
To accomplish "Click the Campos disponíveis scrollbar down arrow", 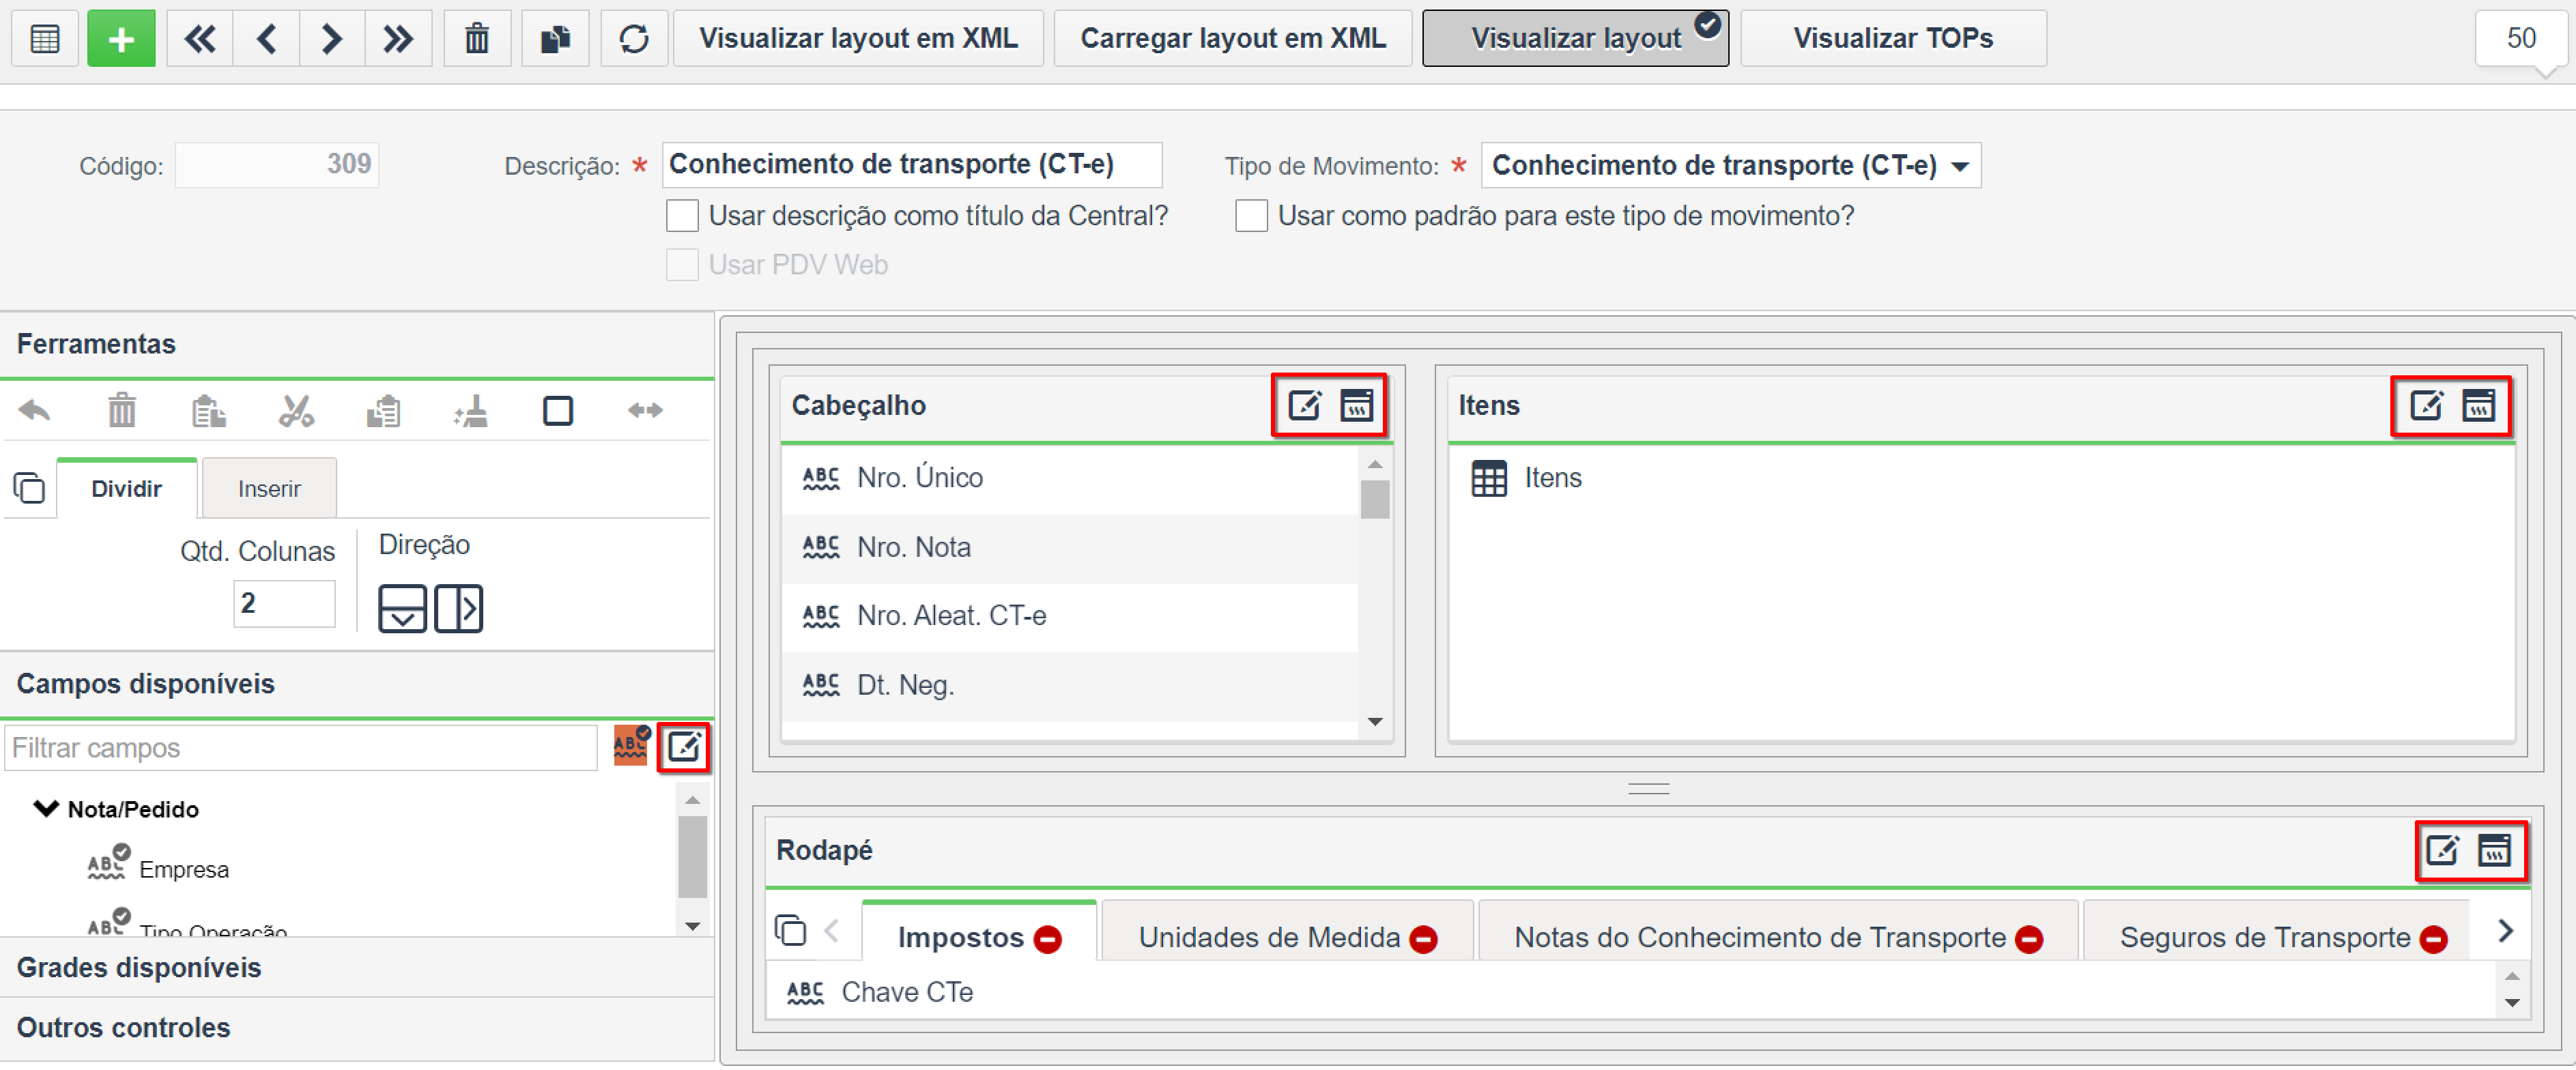I will coord(693,926).
